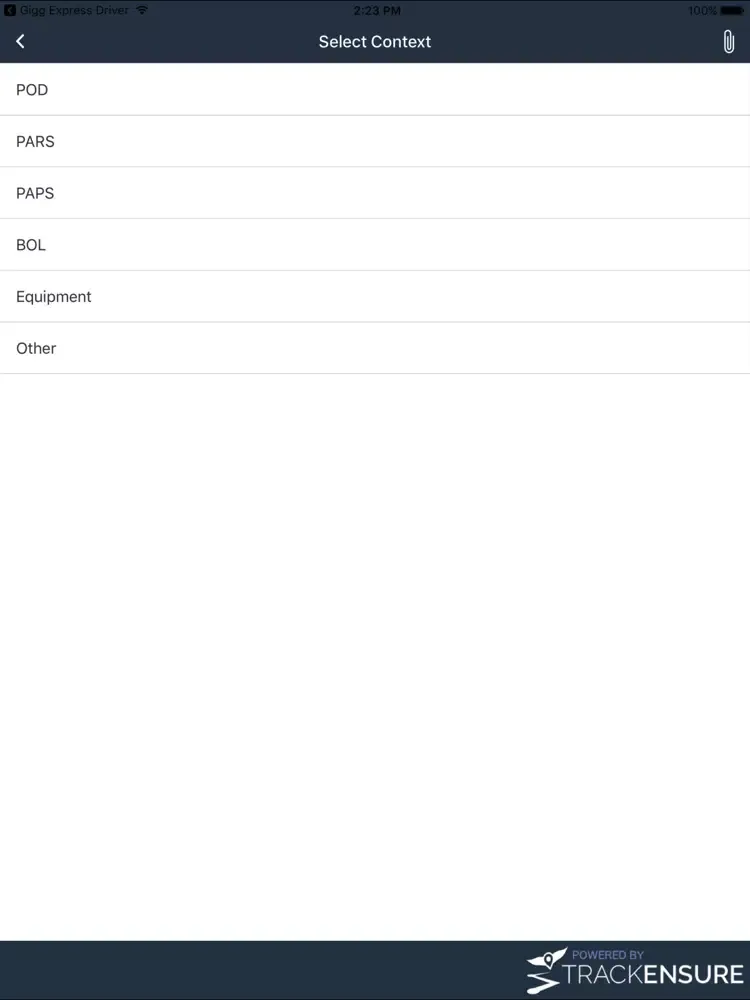Click the small back-to-app icon in status bar

(x=10, y=10)
